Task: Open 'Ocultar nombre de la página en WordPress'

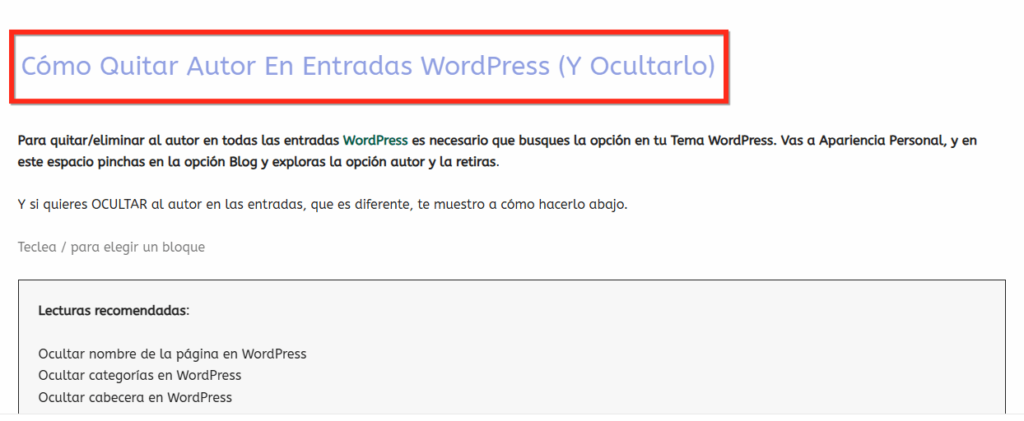Action: pos(172,354)
